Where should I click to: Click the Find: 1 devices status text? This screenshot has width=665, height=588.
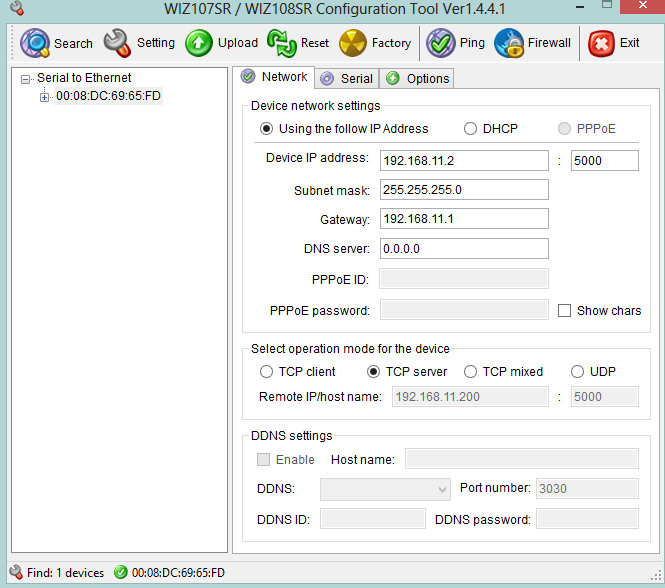(x=65, y=573)
